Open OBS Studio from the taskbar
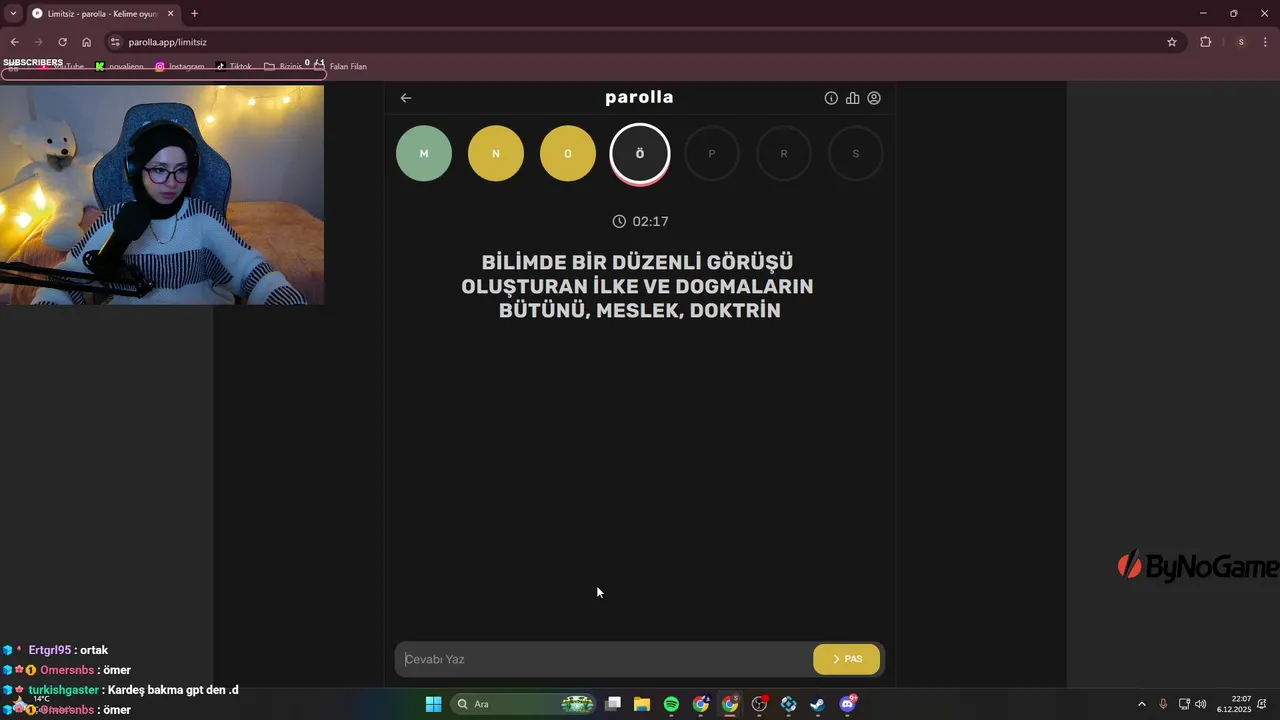 (760, 704)
